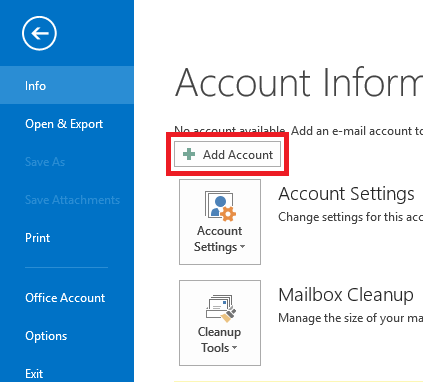Click the Mailbox Cleanup heading text

346,295
